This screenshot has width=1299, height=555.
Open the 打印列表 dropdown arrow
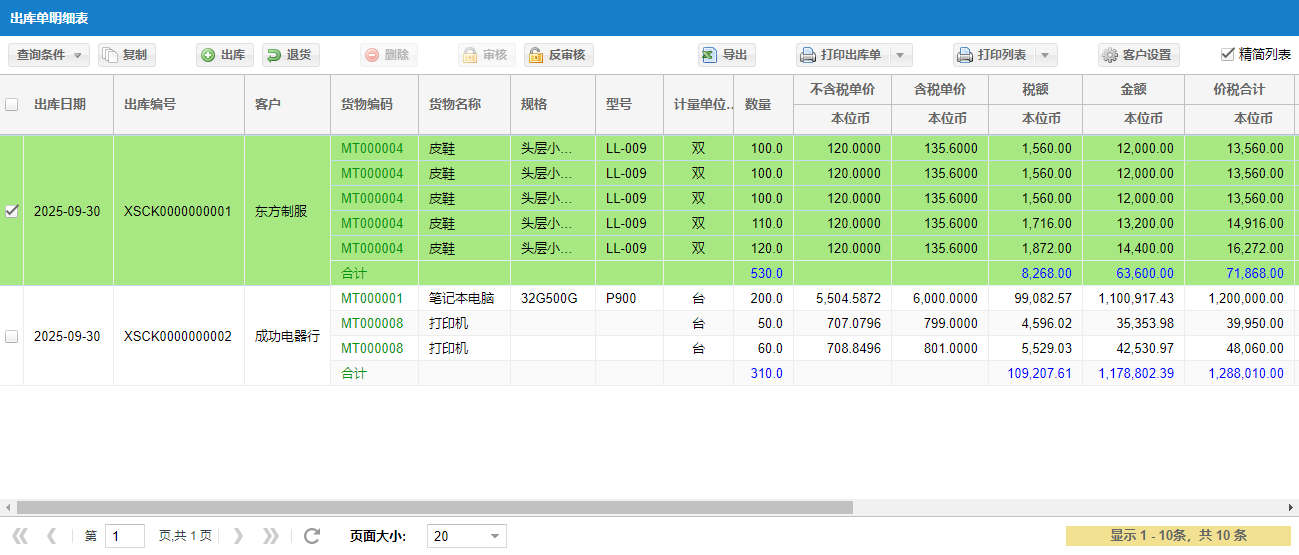coord(1045,55)
